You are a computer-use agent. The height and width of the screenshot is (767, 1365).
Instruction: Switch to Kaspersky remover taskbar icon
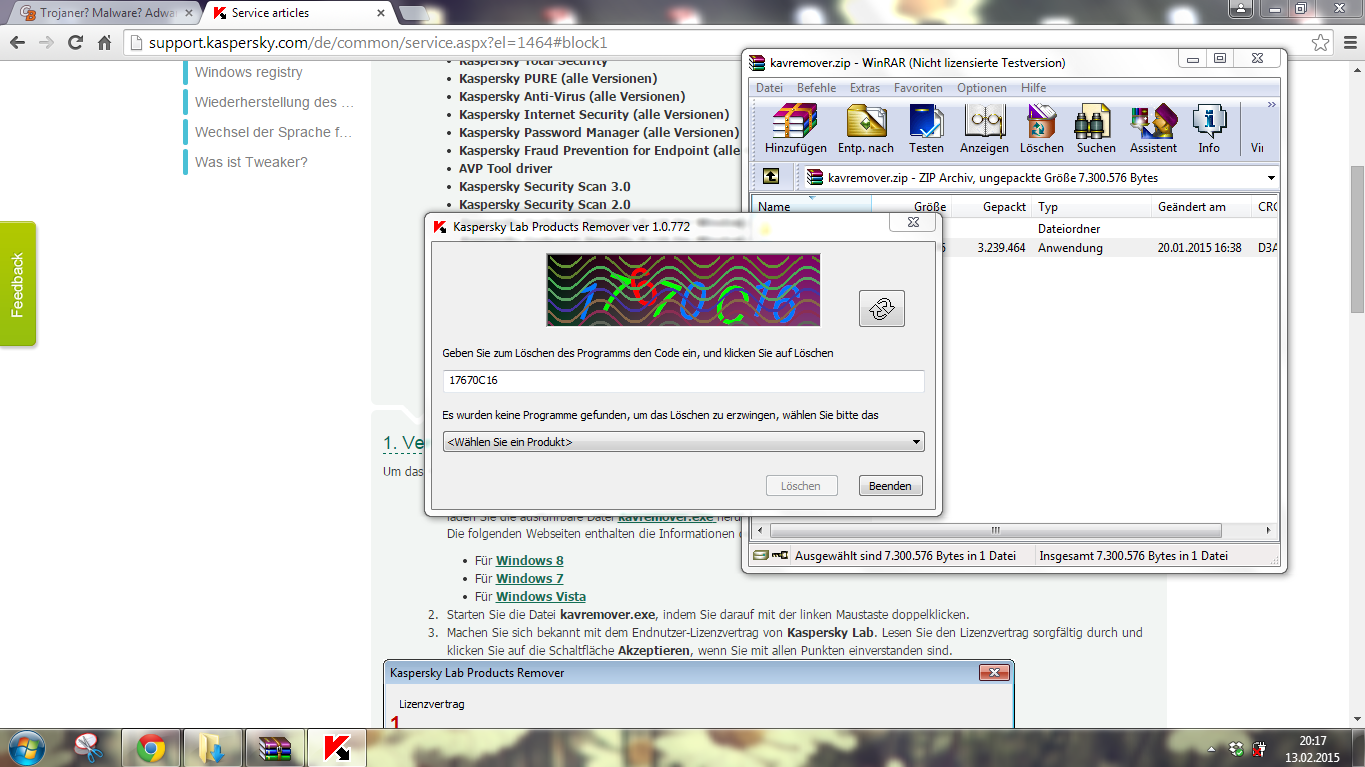336,748
